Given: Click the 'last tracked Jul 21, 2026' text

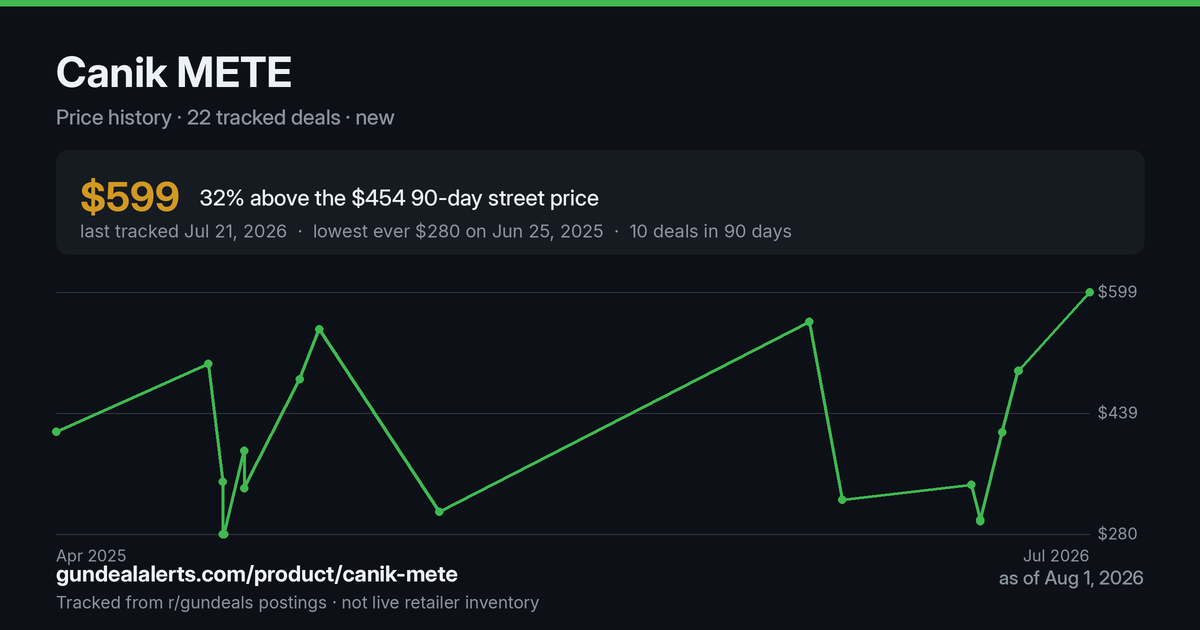Looking at the screenshot, I should 183,231.
